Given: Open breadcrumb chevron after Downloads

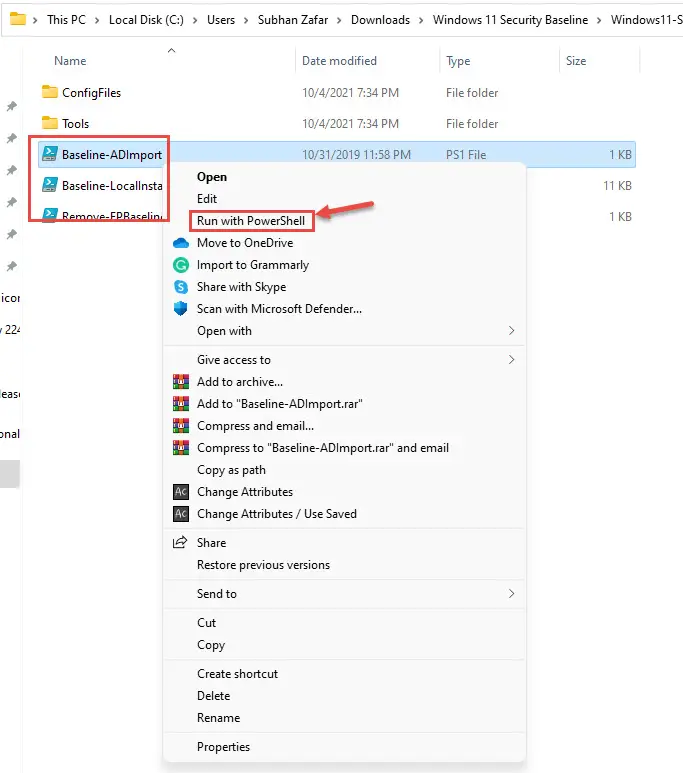Looking at the screenshot, I should click(421, 20).
